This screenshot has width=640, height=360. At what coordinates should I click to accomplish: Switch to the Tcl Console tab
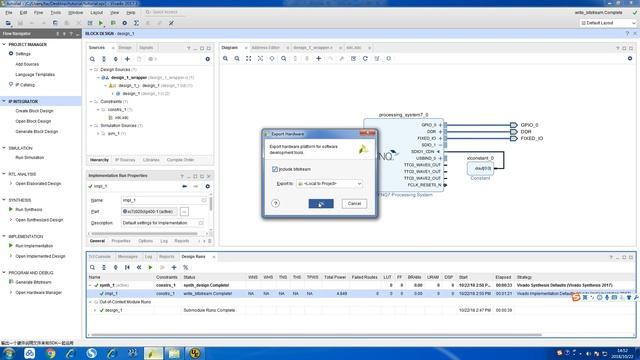pos(100,257)
